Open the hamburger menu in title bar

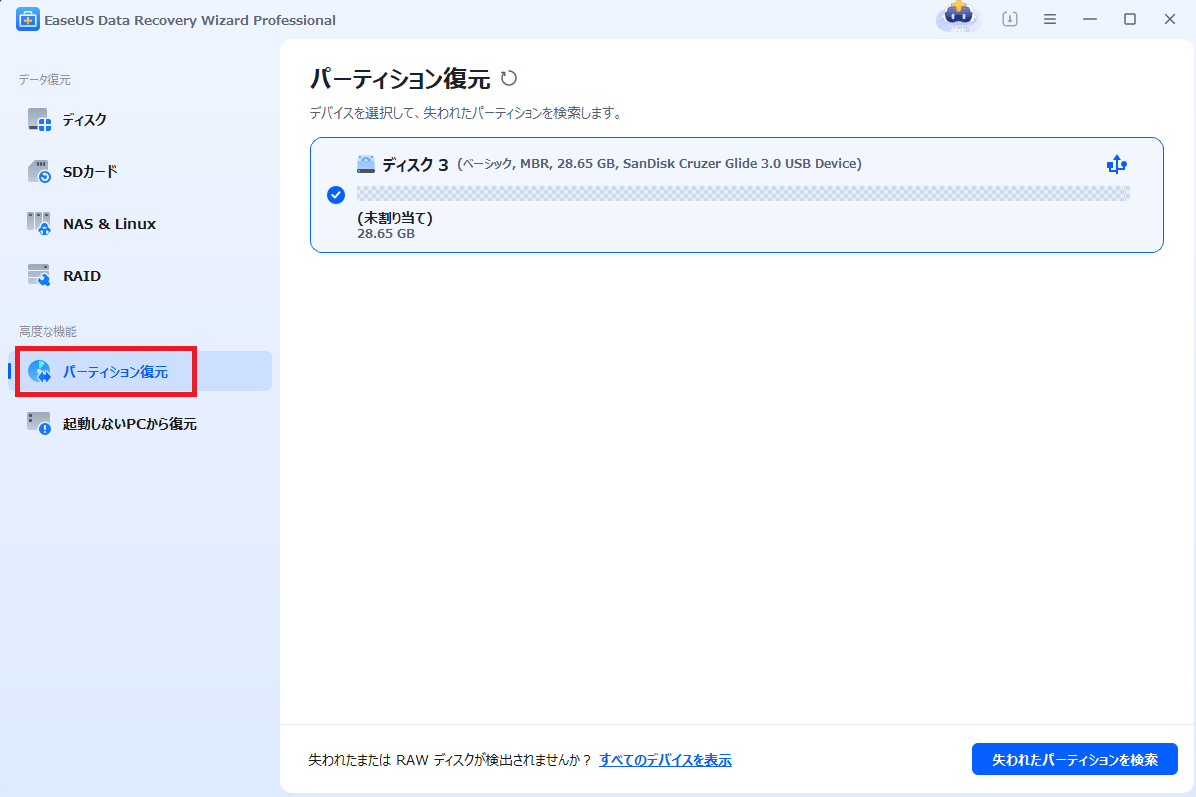coord(1050,20)
